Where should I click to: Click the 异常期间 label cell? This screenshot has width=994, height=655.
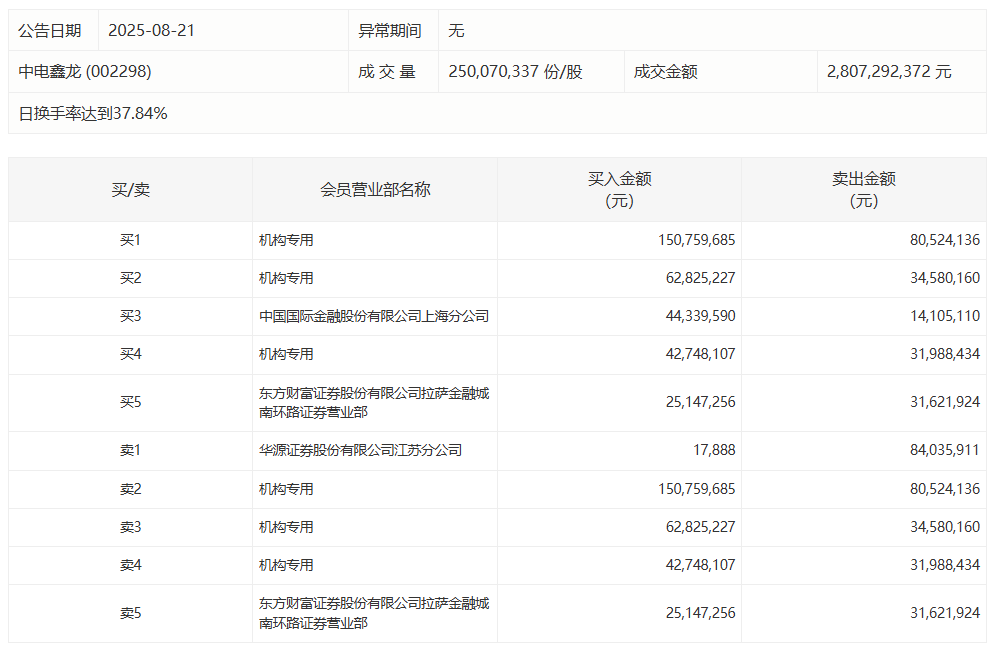pos(389,30)
